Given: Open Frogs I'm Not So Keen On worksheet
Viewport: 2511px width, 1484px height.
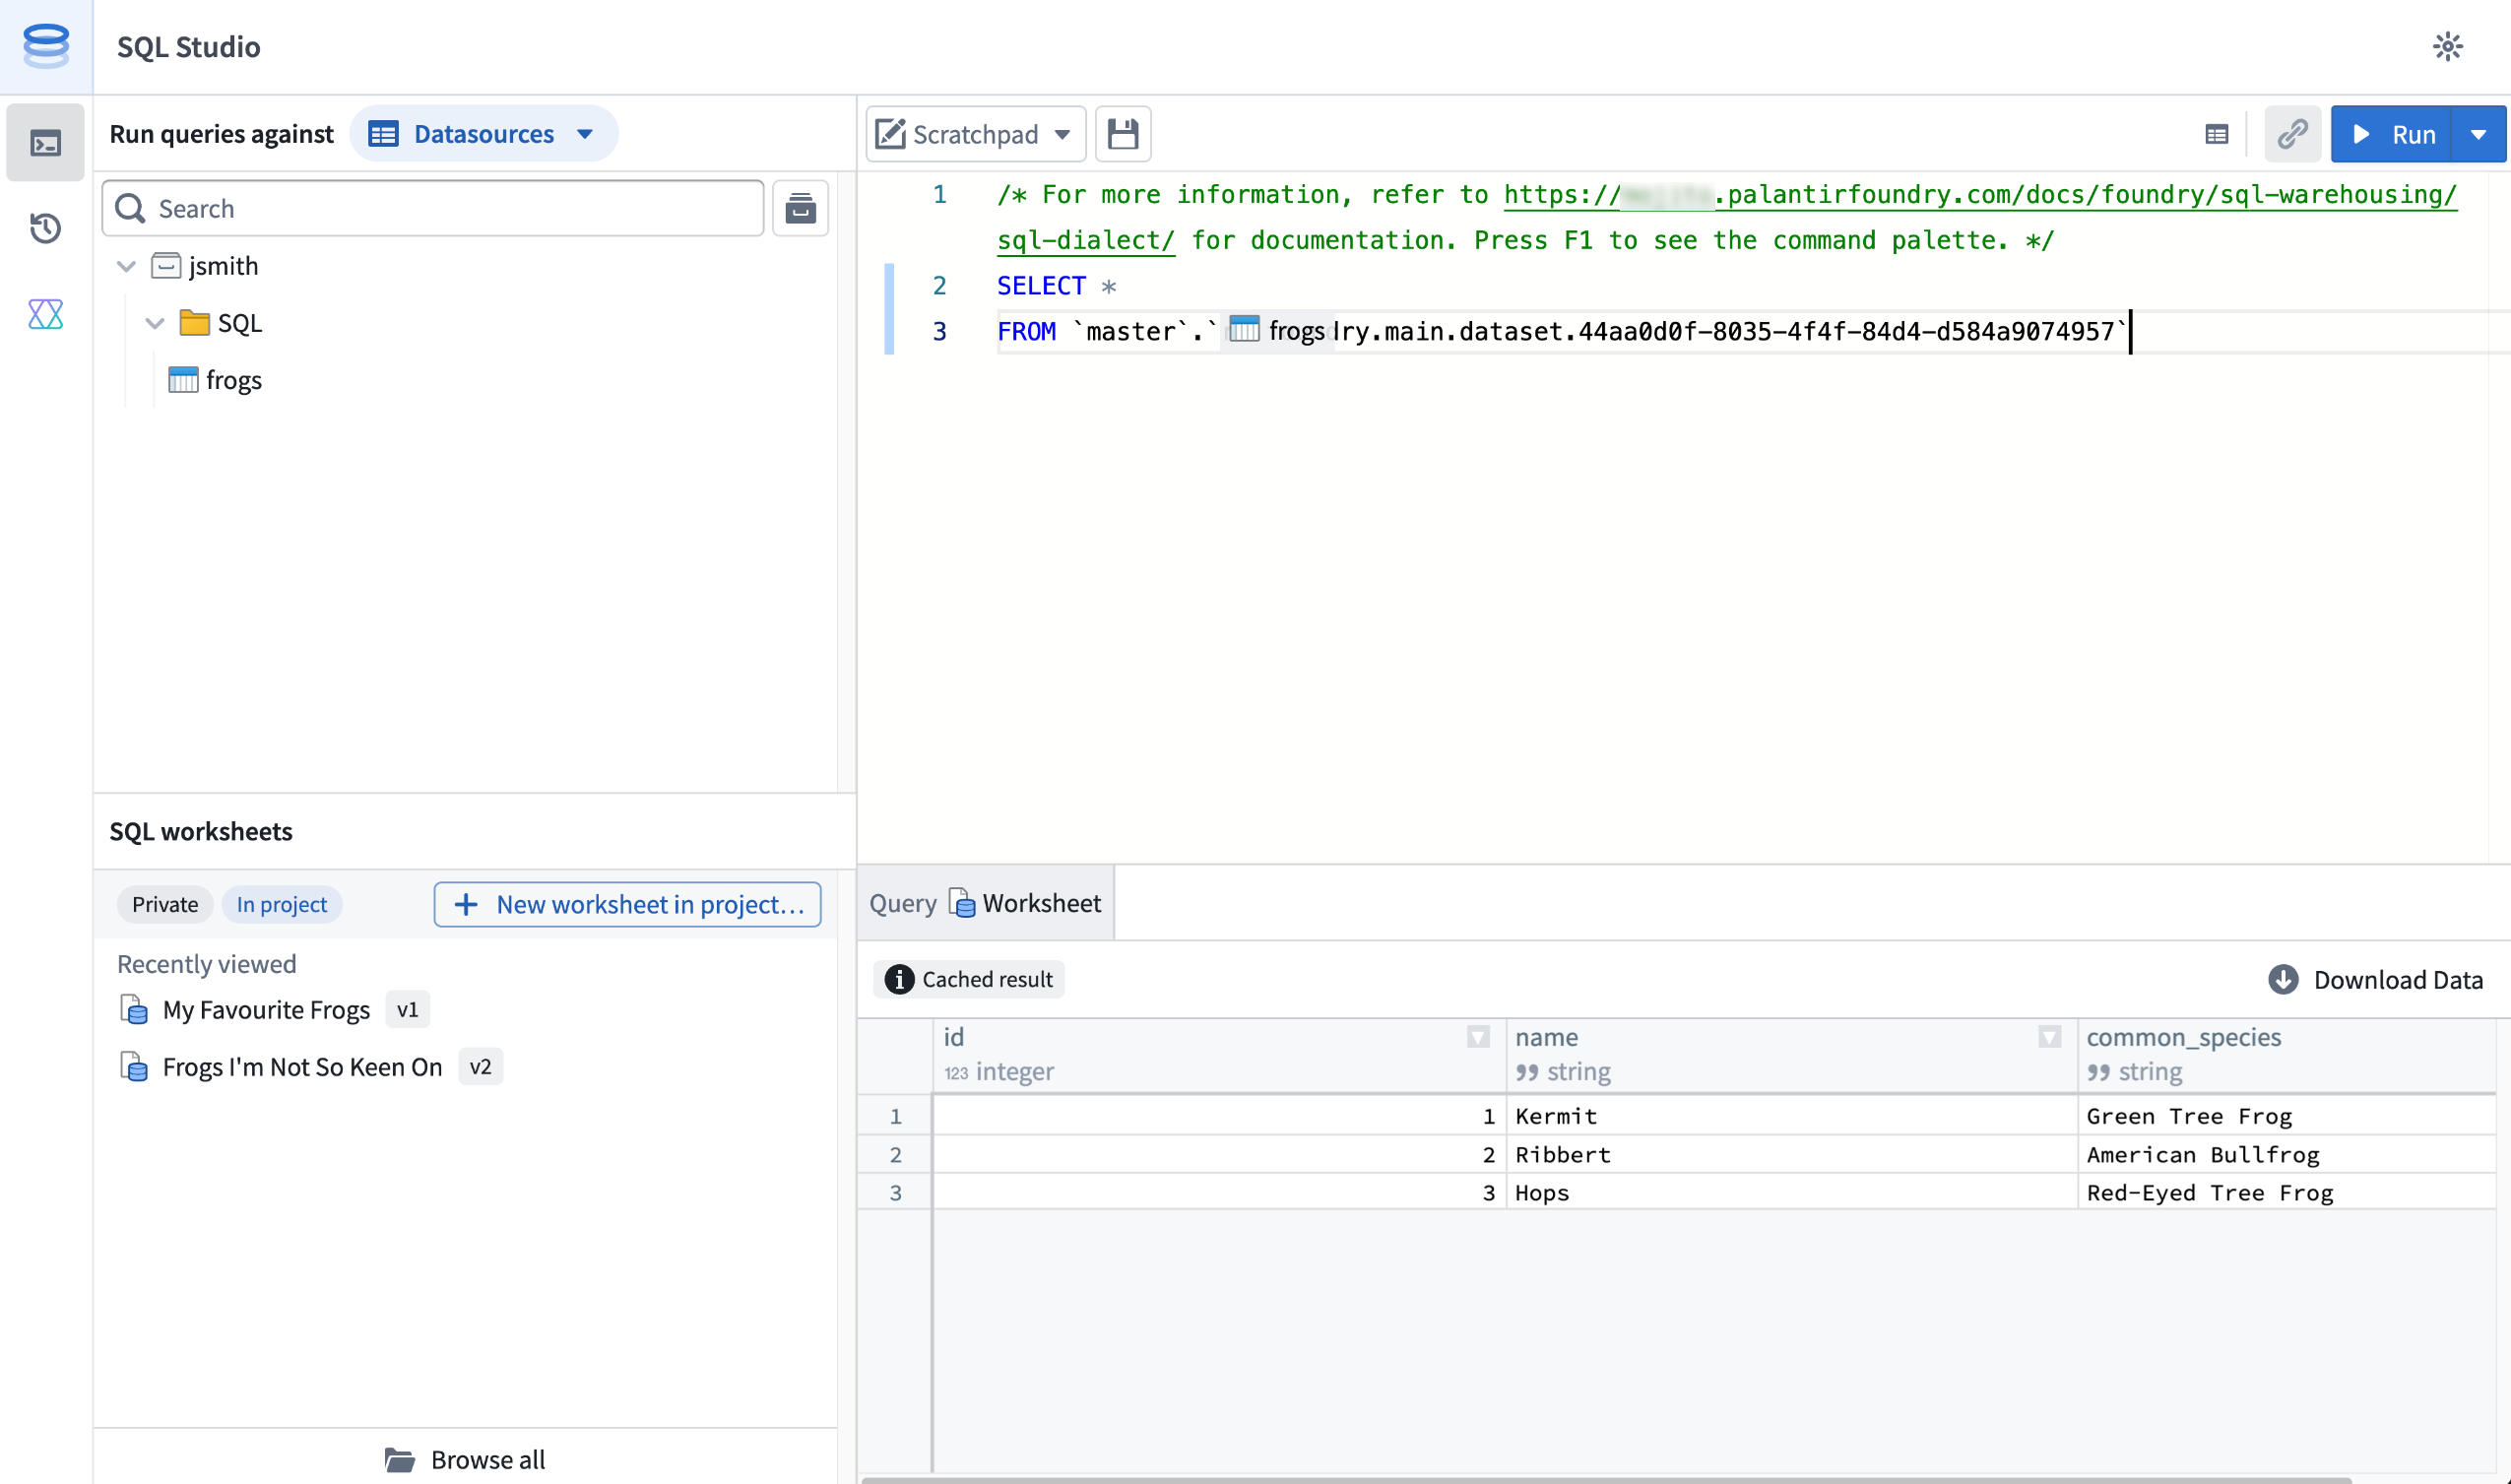Looking at the screenshot, I should tap(302, 1067).
